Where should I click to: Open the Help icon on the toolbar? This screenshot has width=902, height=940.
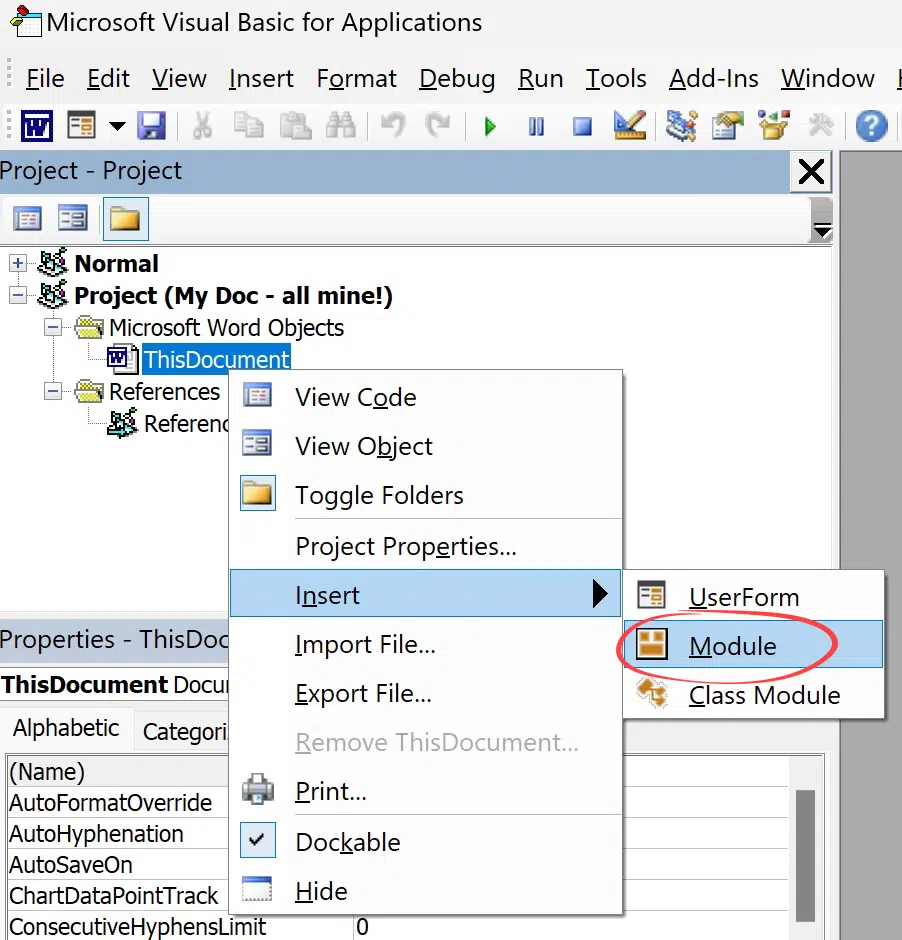869,126
